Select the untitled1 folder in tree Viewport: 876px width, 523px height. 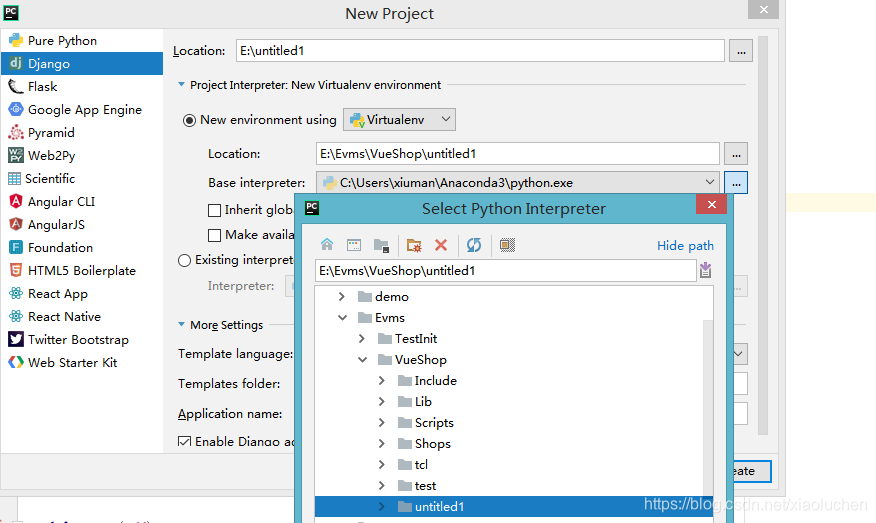(513, 507)
